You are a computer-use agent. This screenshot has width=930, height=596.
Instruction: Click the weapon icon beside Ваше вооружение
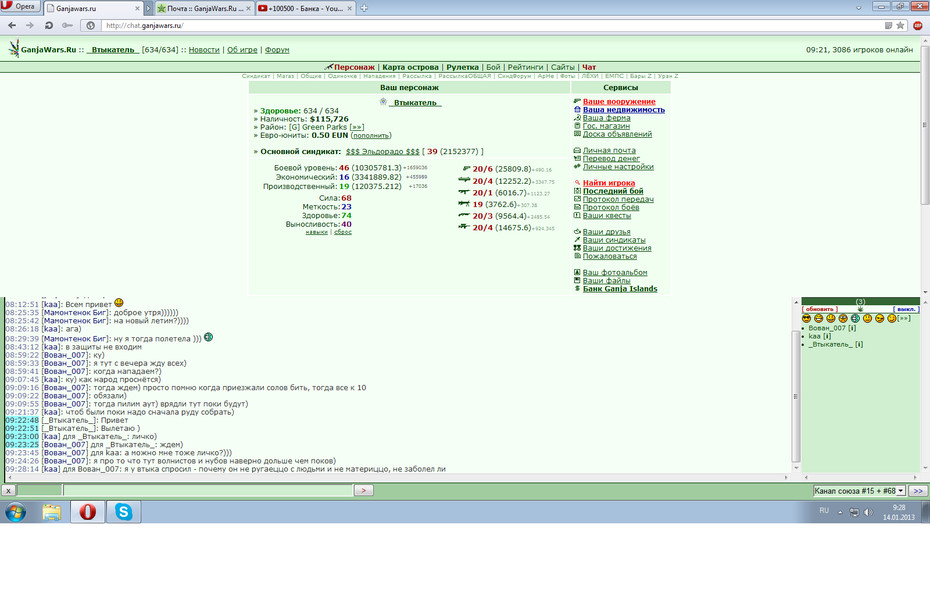click(x=577, y=101)
